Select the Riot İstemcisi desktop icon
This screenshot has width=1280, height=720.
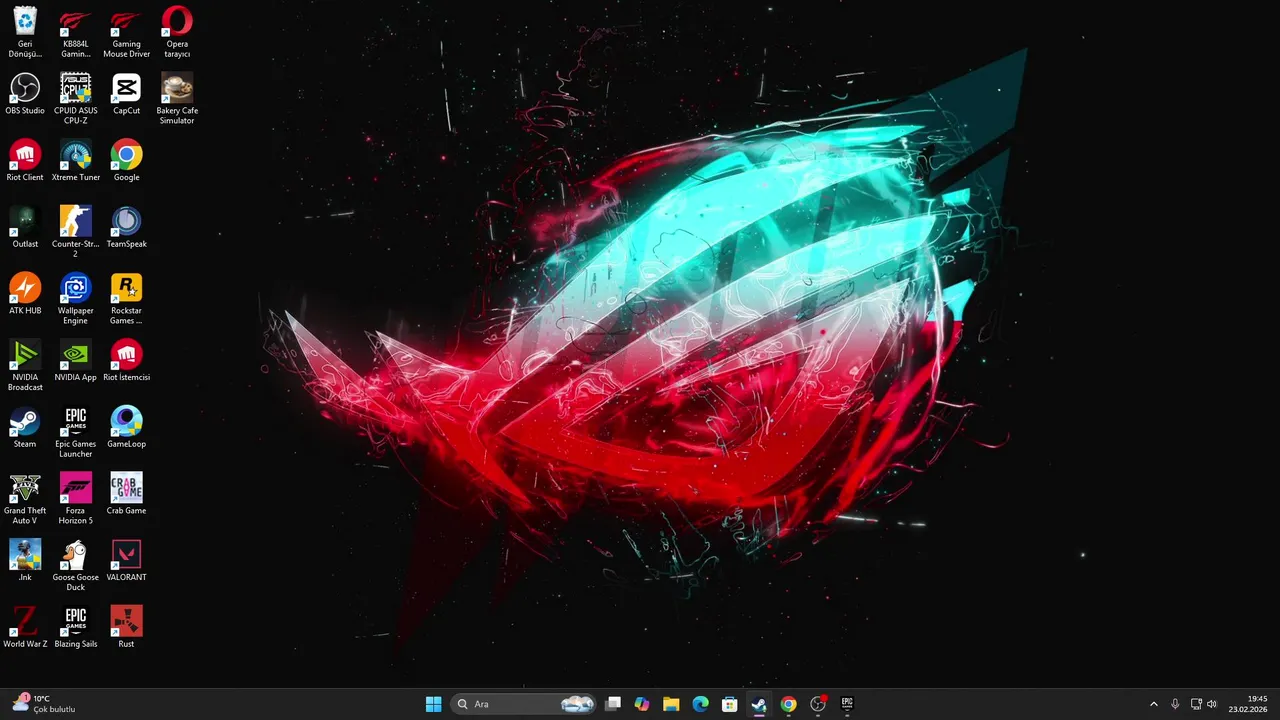[126, 361]
